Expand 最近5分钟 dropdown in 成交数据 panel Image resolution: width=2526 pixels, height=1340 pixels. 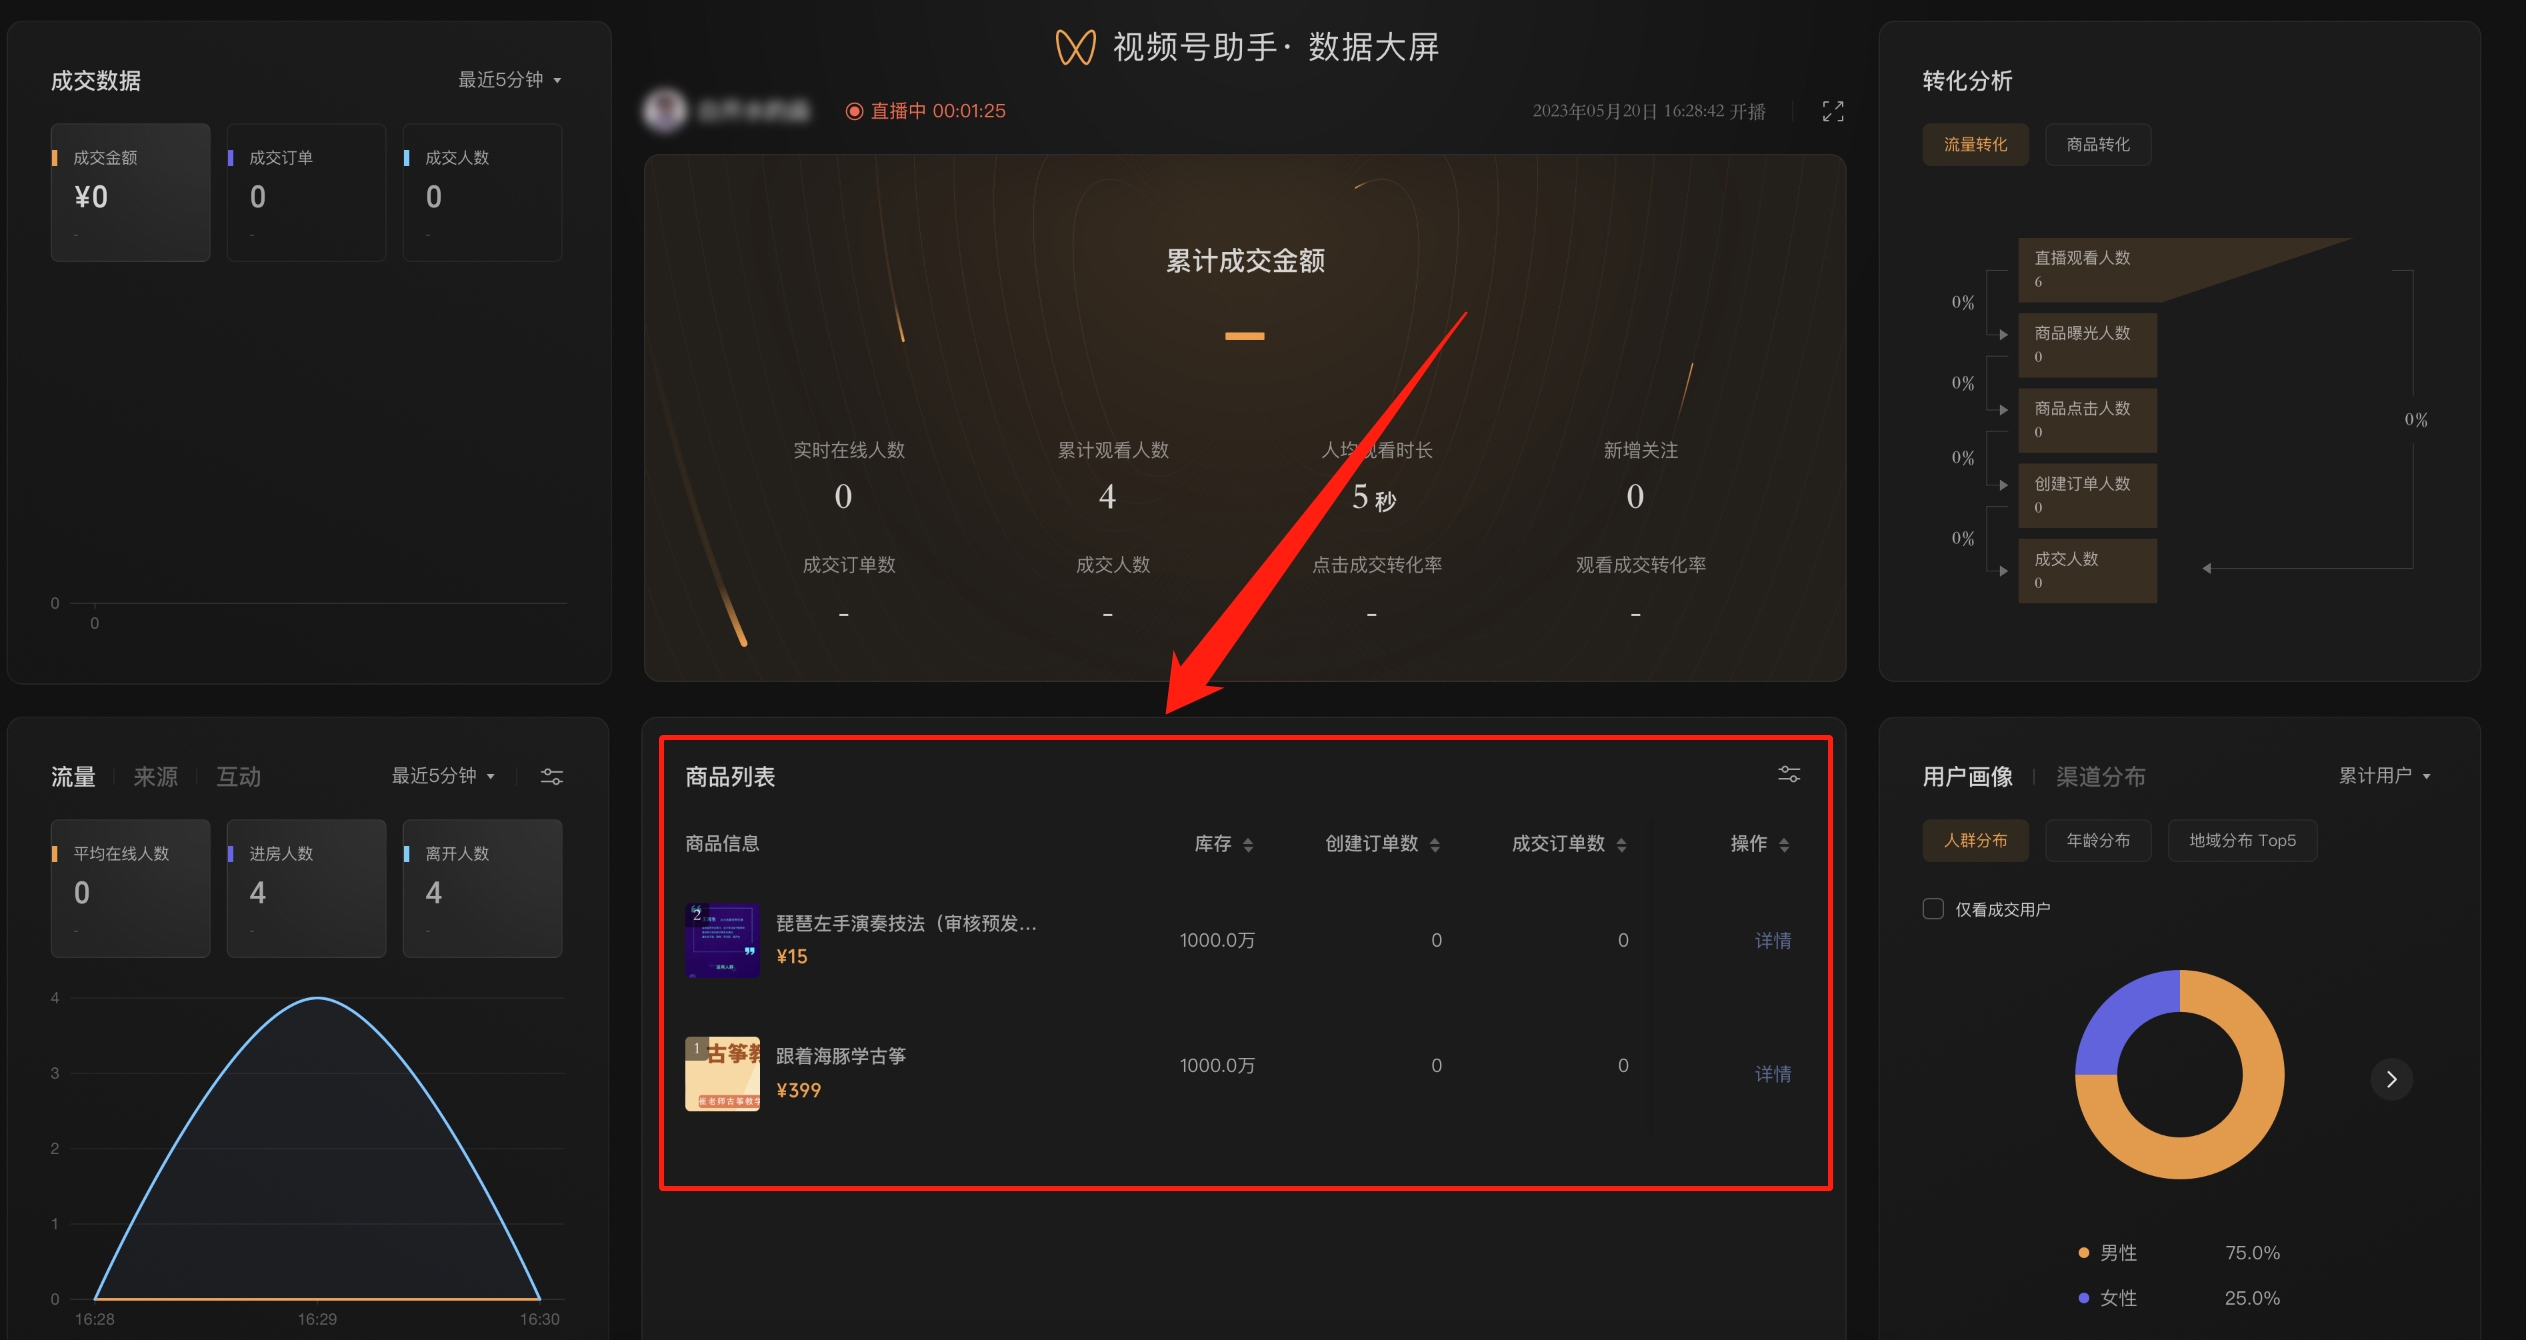click(510, 80)
